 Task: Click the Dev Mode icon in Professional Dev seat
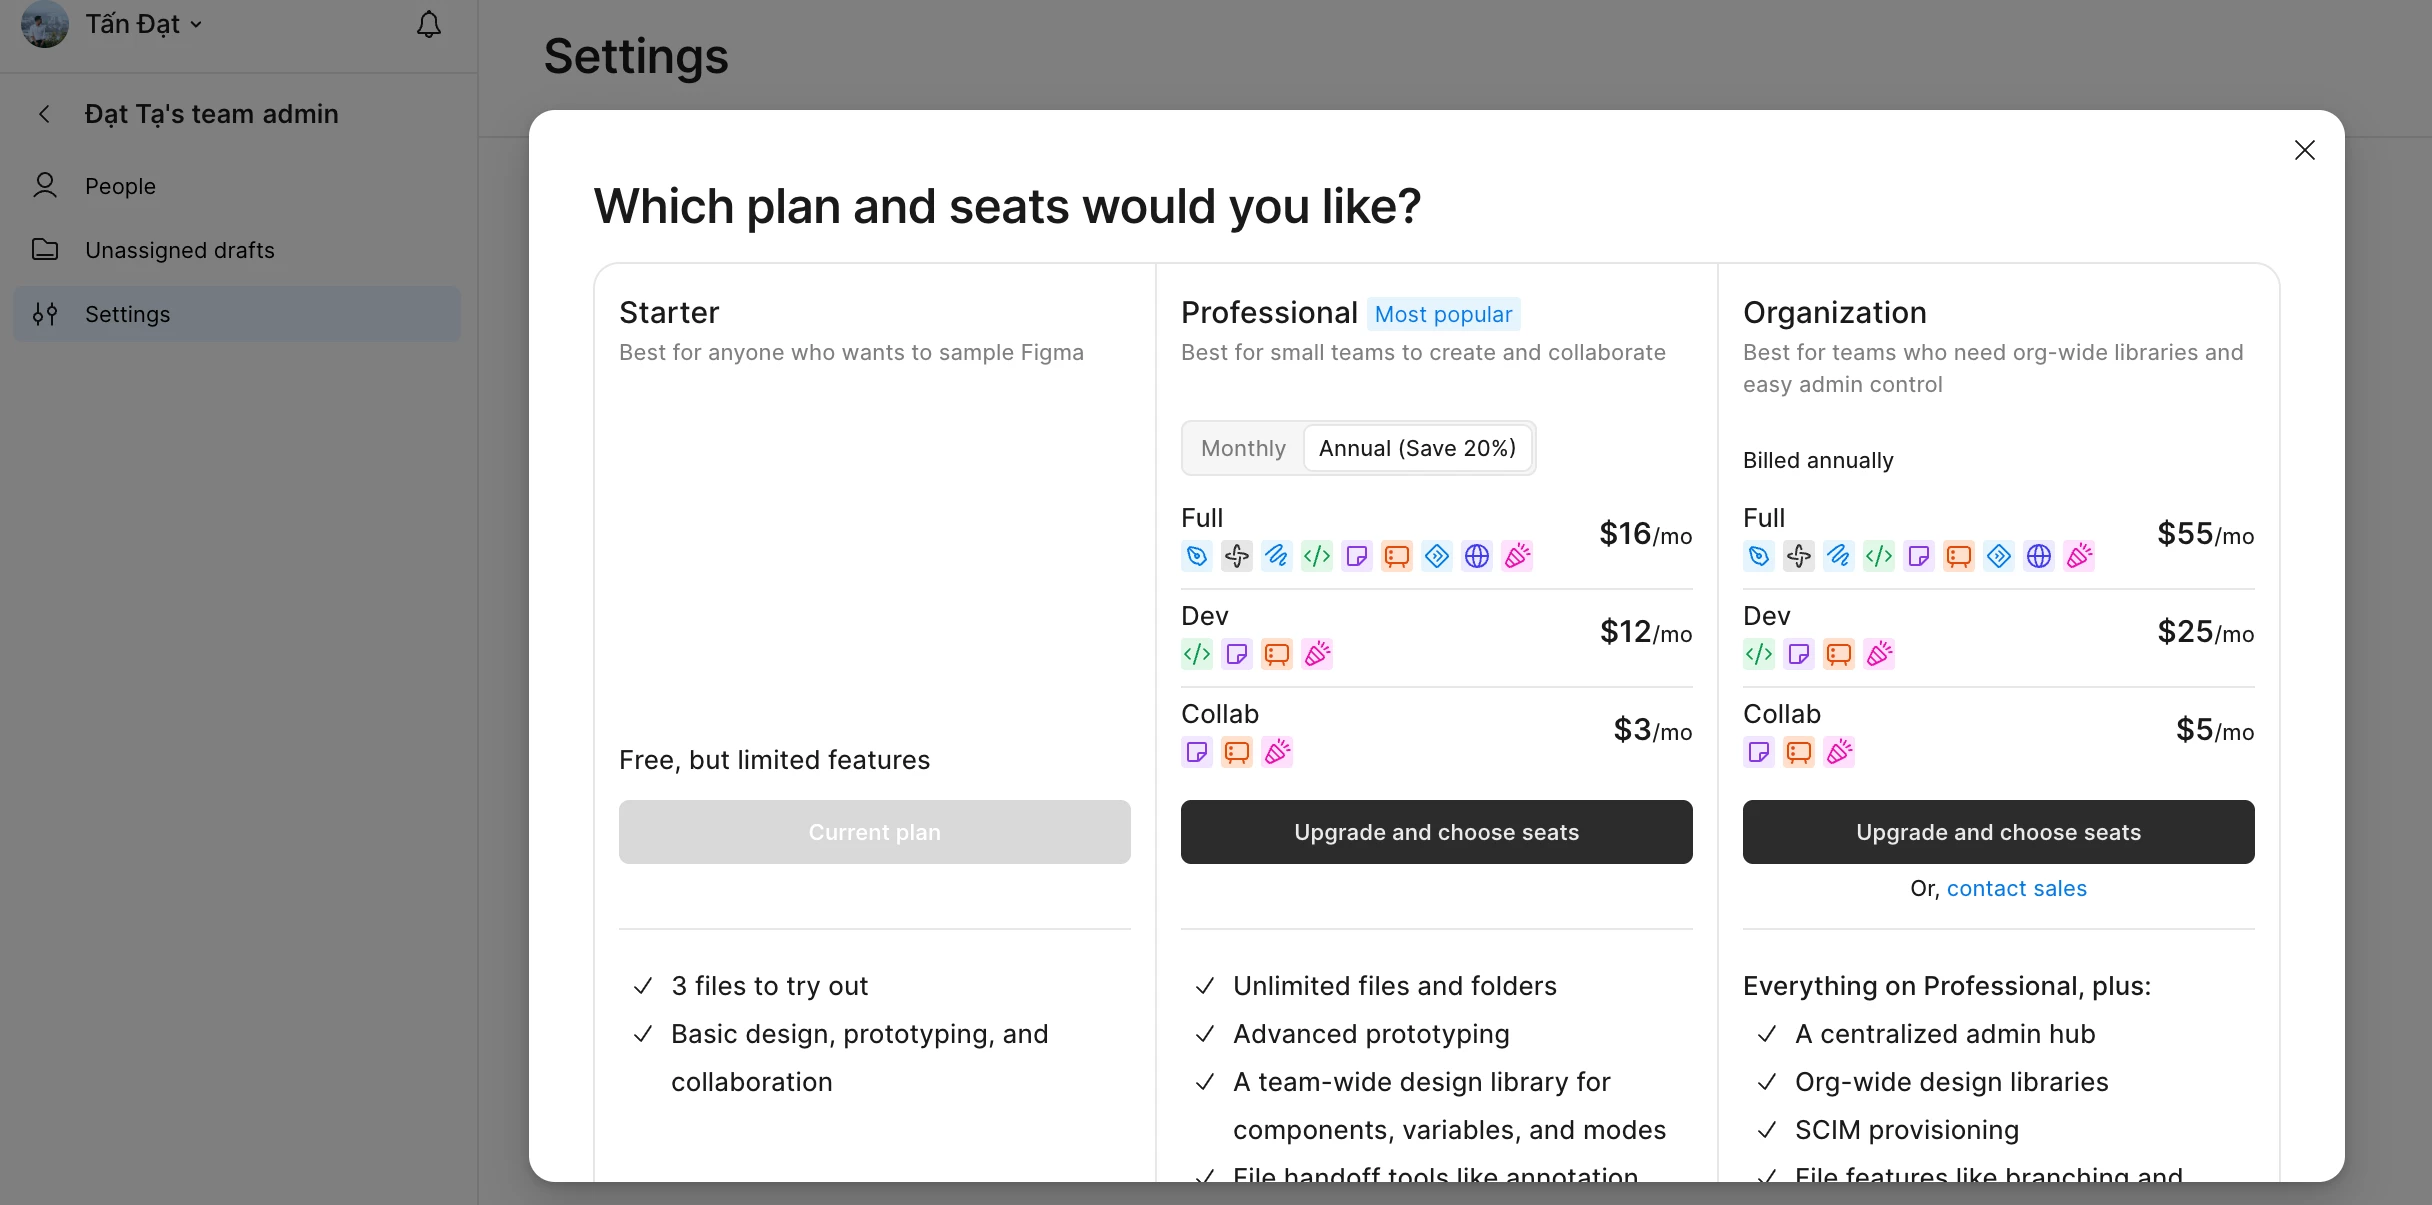pyautogui.click(x=1197, y=654)
